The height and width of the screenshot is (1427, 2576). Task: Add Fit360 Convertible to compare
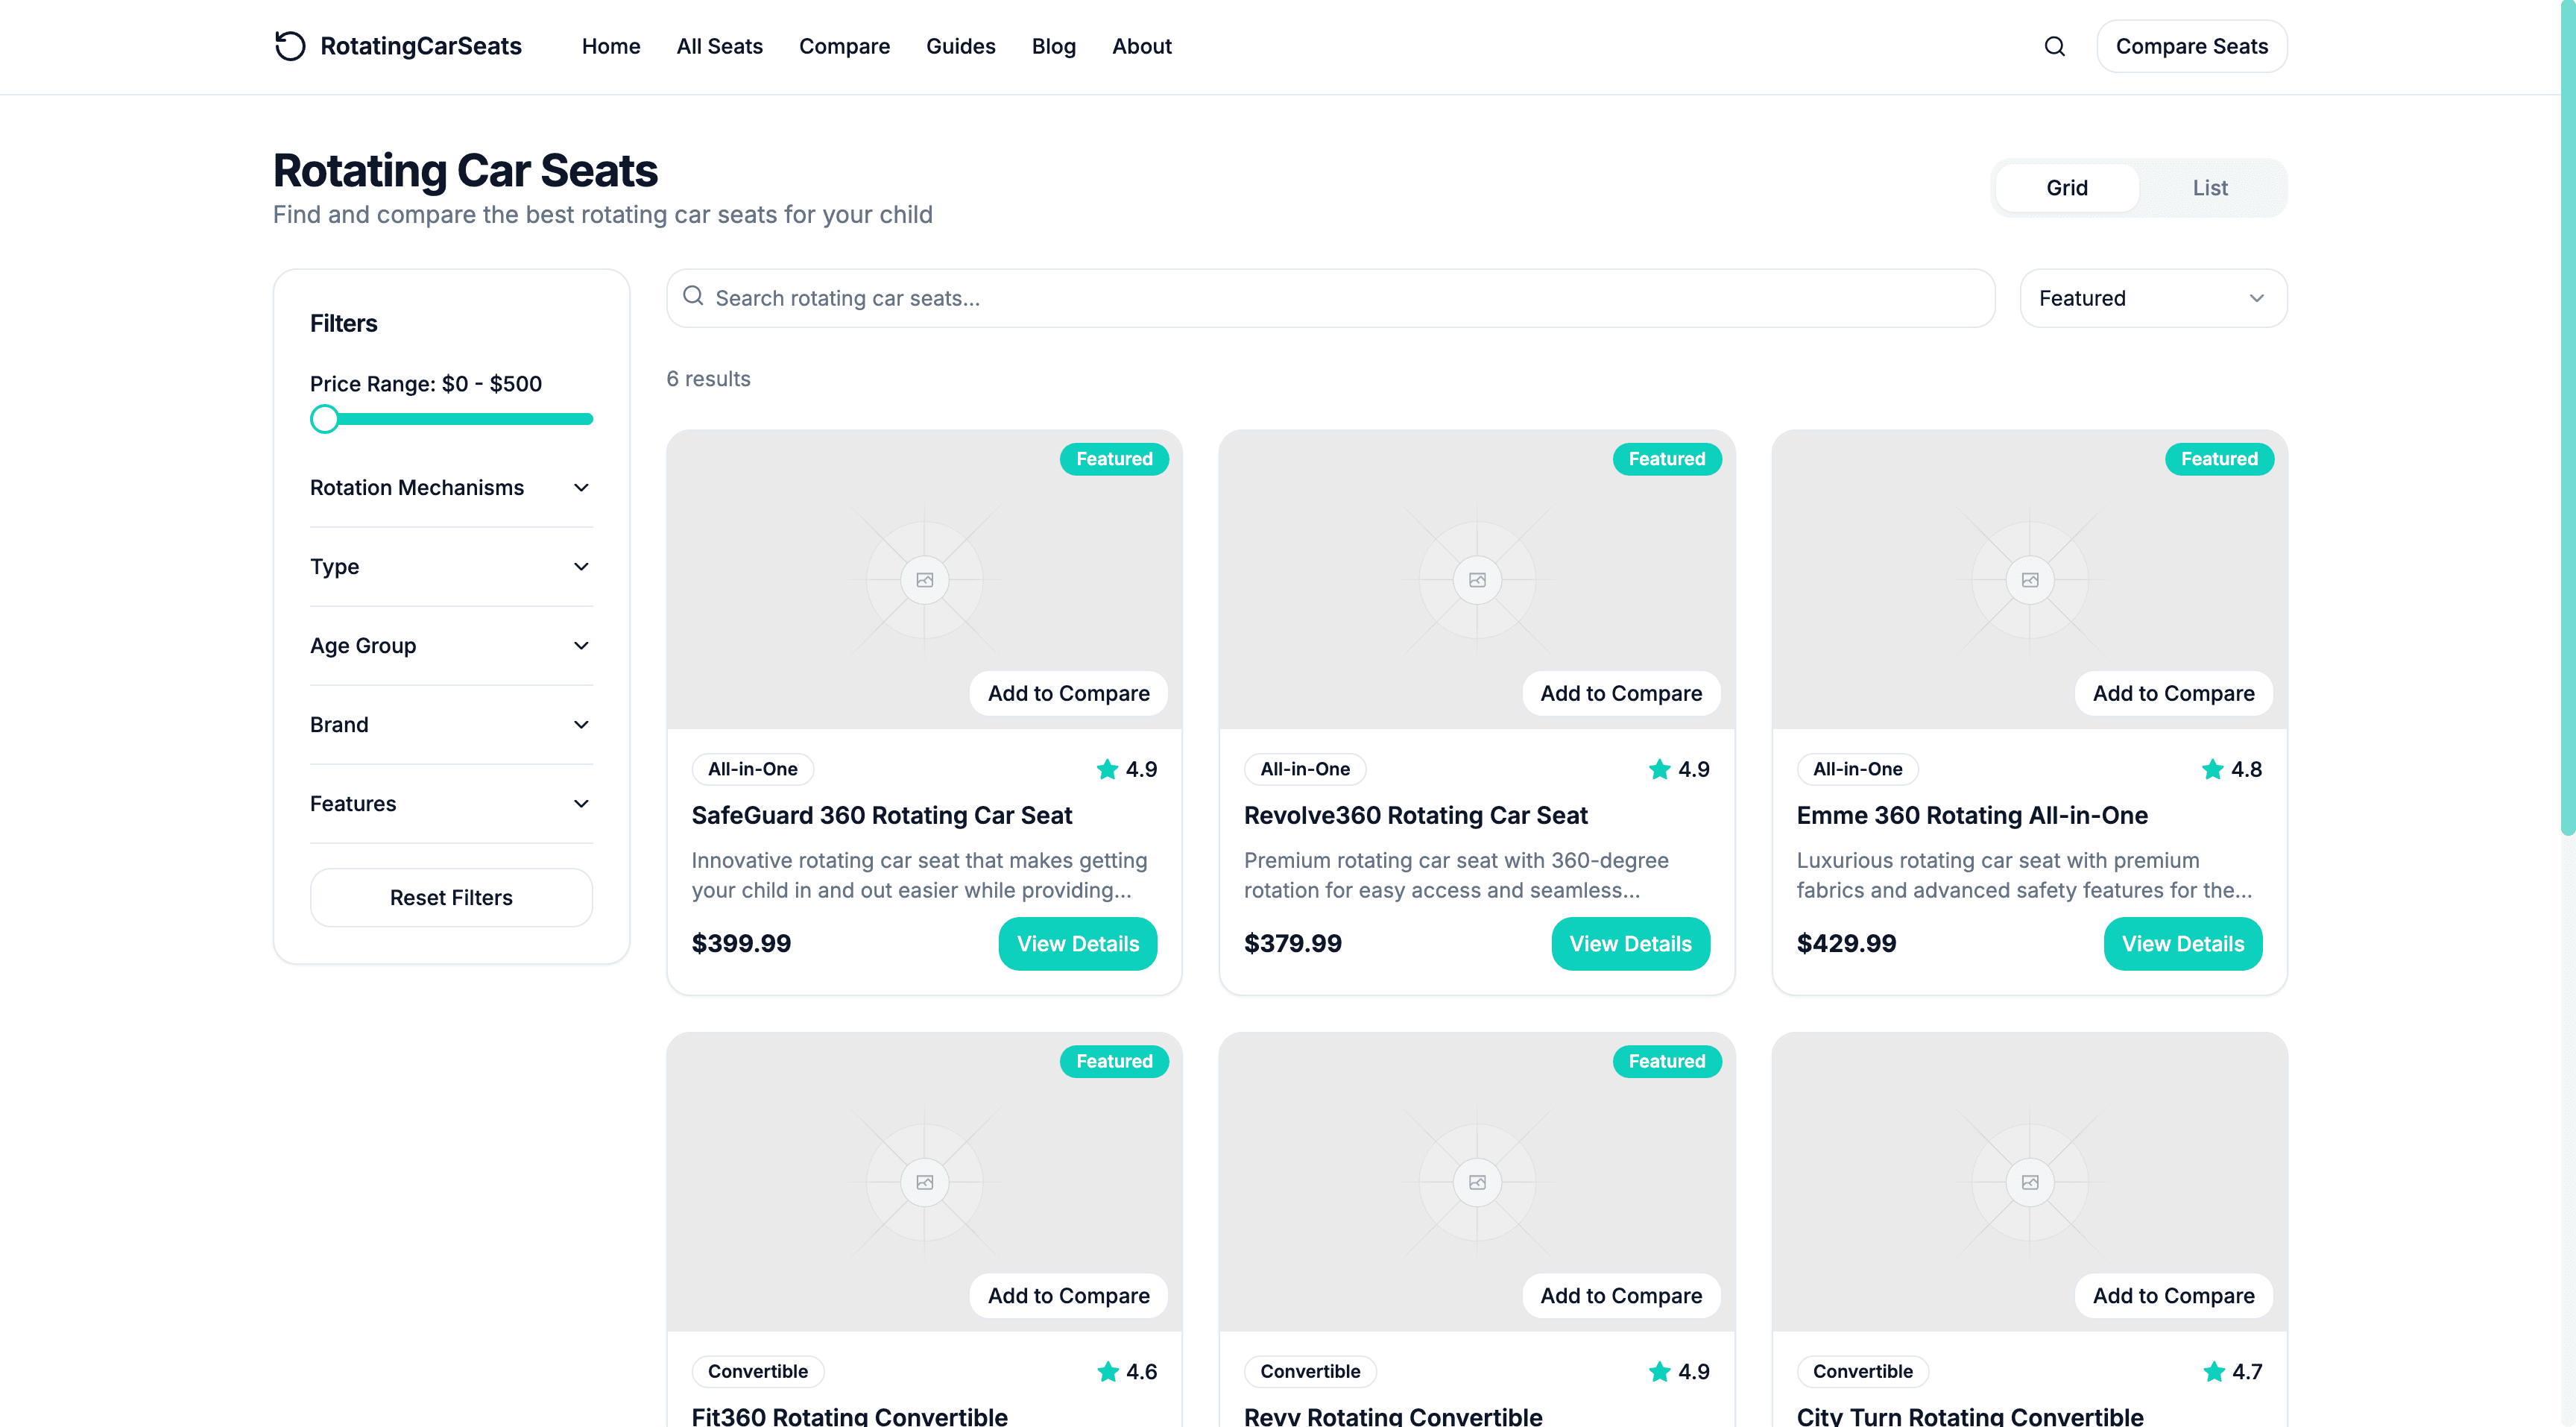coord(1068,1295)
